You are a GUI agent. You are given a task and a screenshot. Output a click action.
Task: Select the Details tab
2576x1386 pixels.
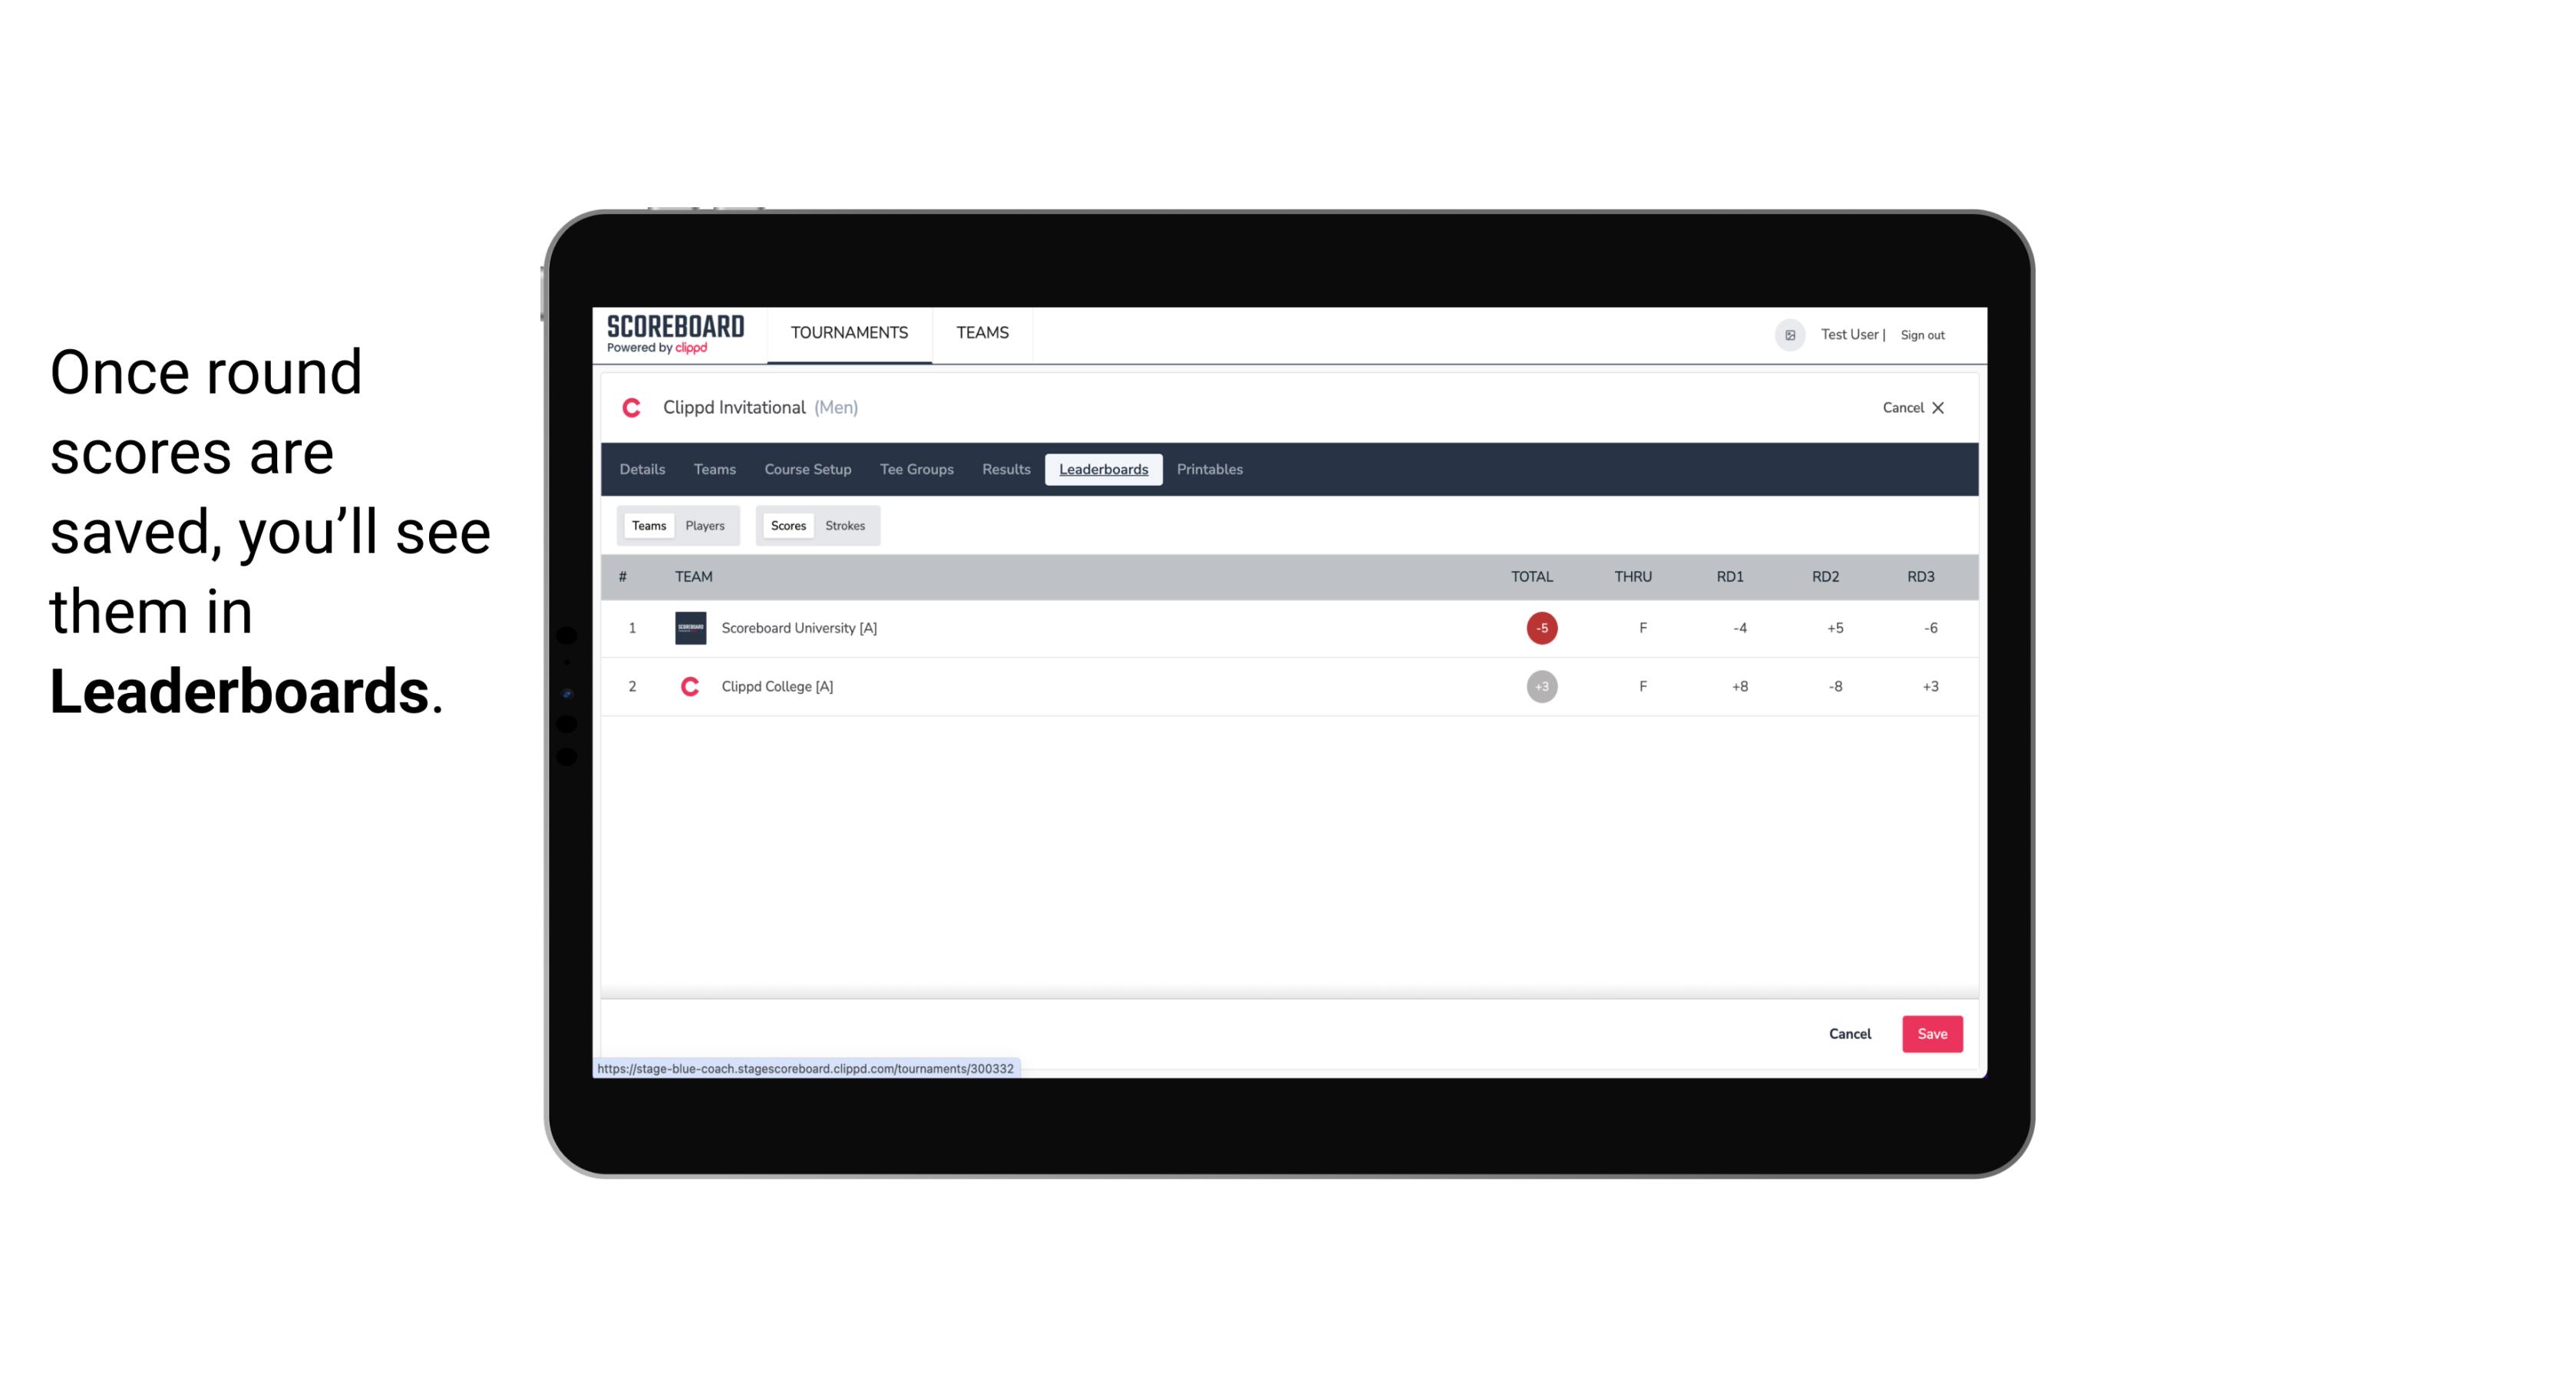click(642, 470)
